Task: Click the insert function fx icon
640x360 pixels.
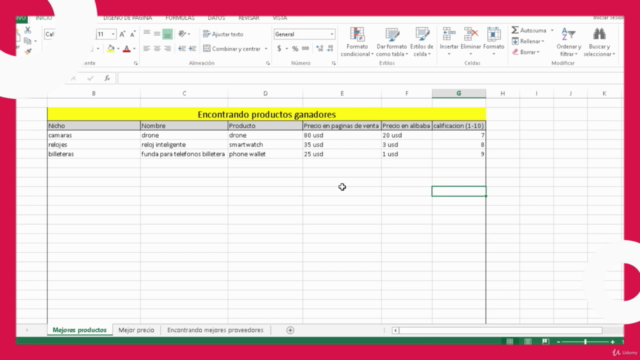Action: click(107, 78)
